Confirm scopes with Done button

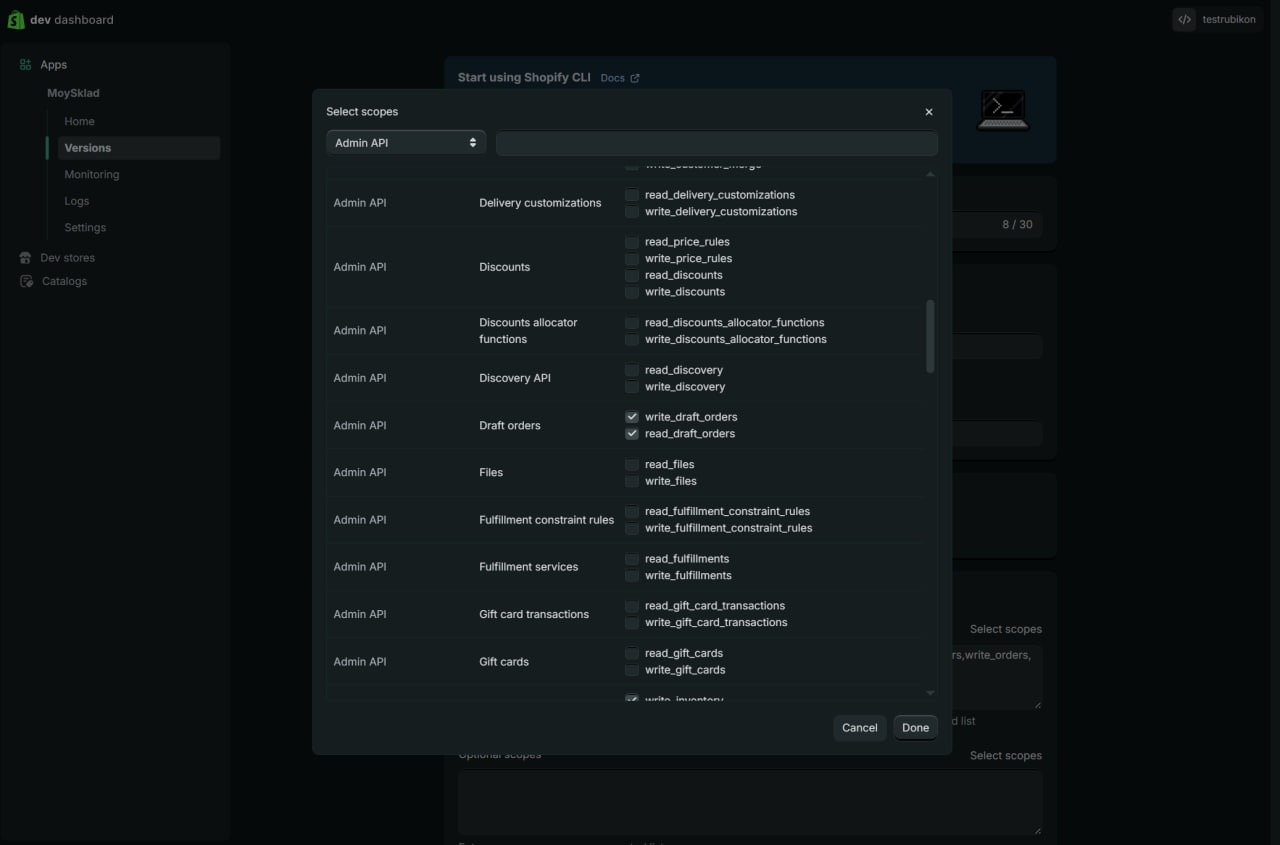(916, 728)
